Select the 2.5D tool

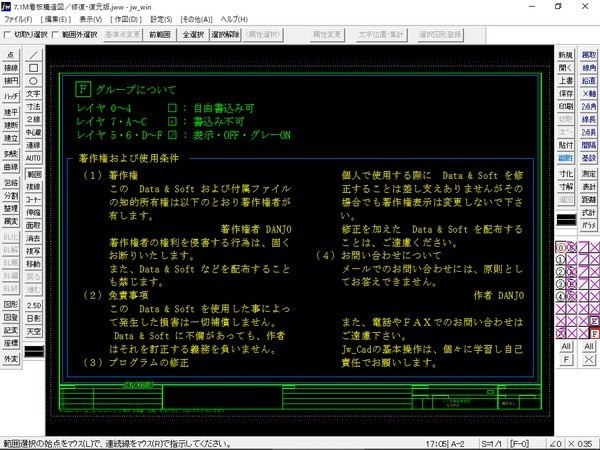tap(33, 305)
